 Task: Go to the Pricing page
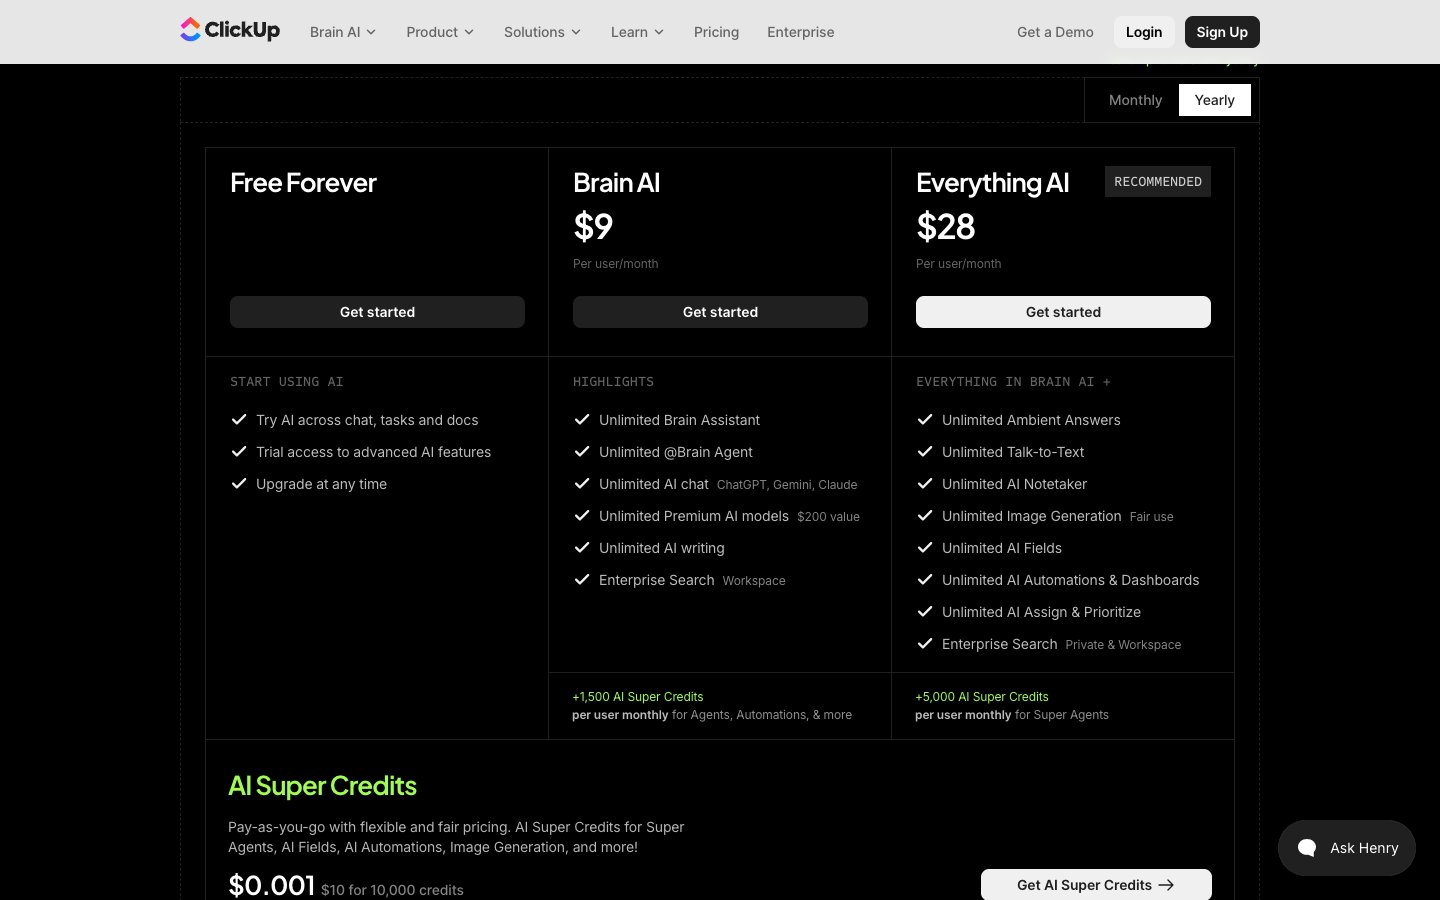pos(716,32)
